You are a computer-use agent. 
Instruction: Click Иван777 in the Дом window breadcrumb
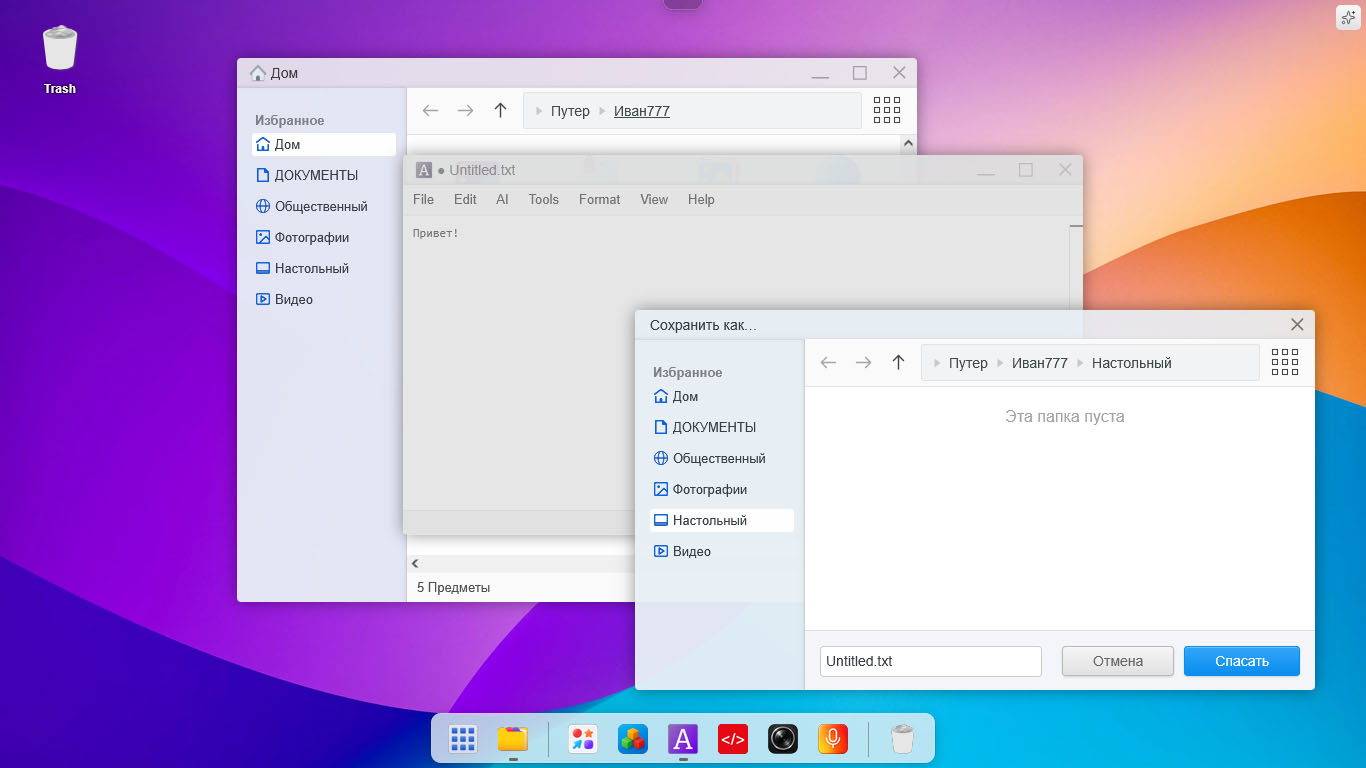point(642,111)
